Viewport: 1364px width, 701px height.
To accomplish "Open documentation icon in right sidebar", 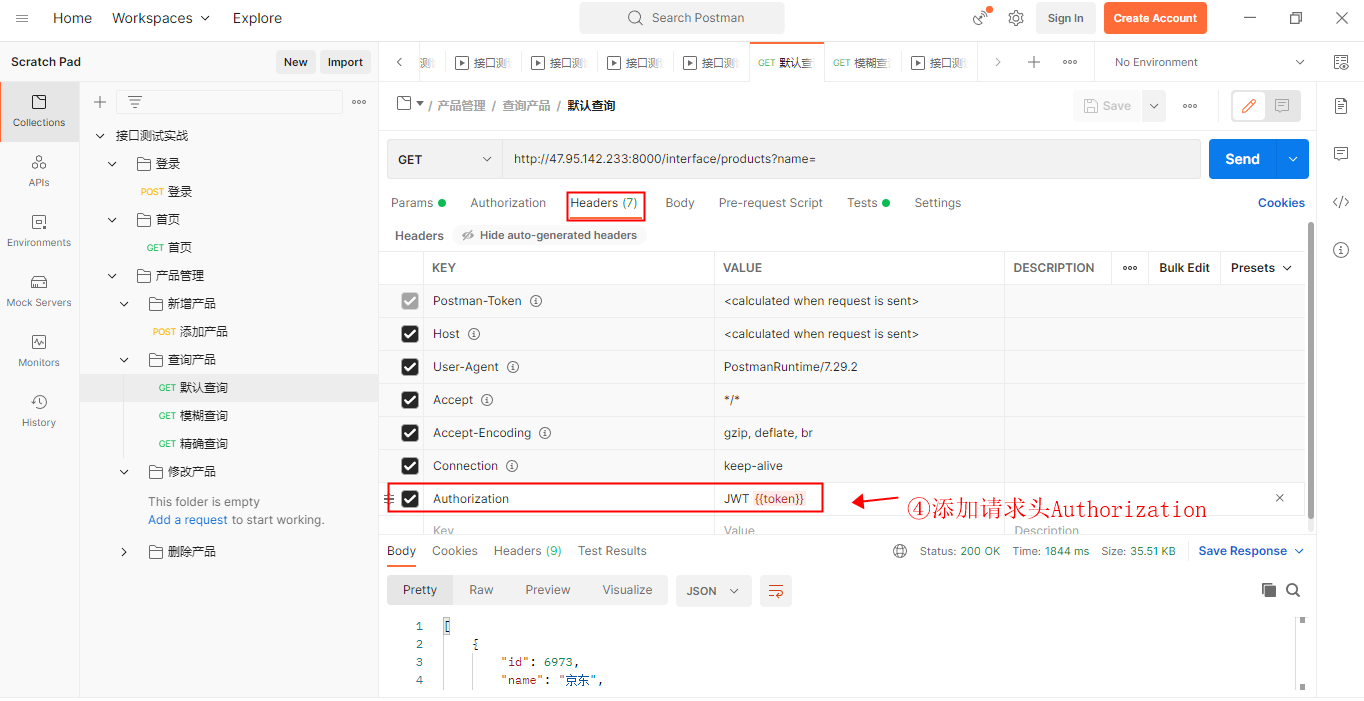I will [1341, 105].
